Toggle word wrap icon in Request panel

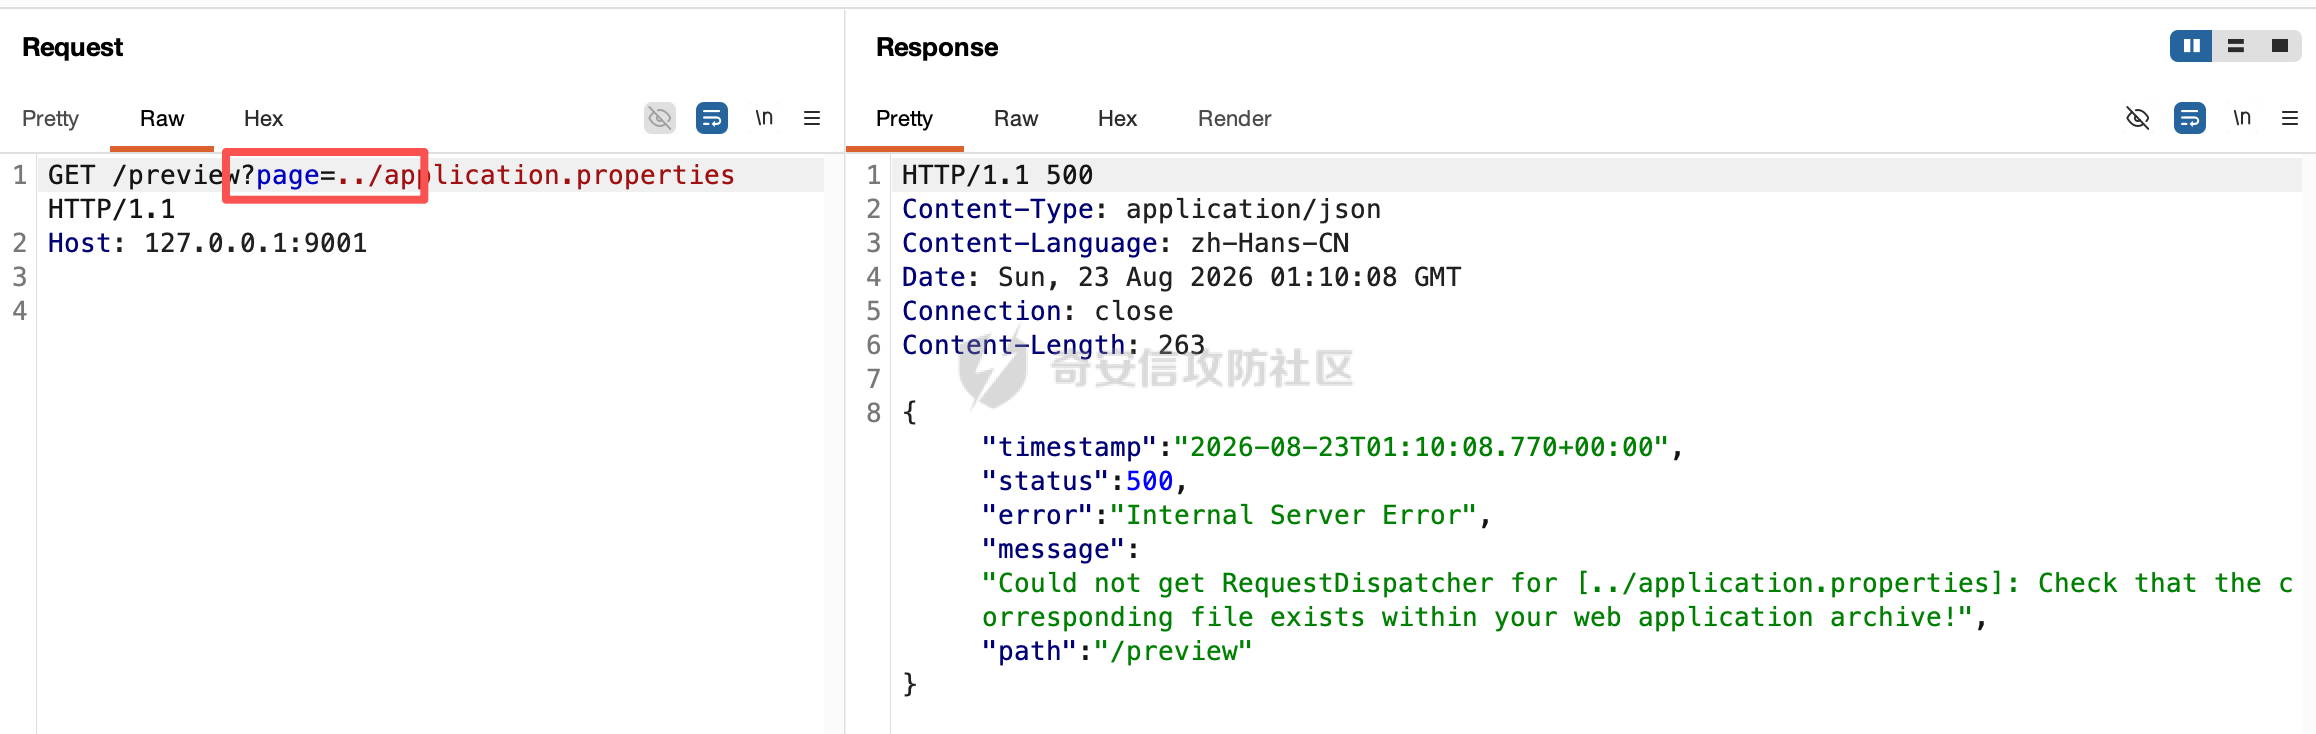coord(712,118)
